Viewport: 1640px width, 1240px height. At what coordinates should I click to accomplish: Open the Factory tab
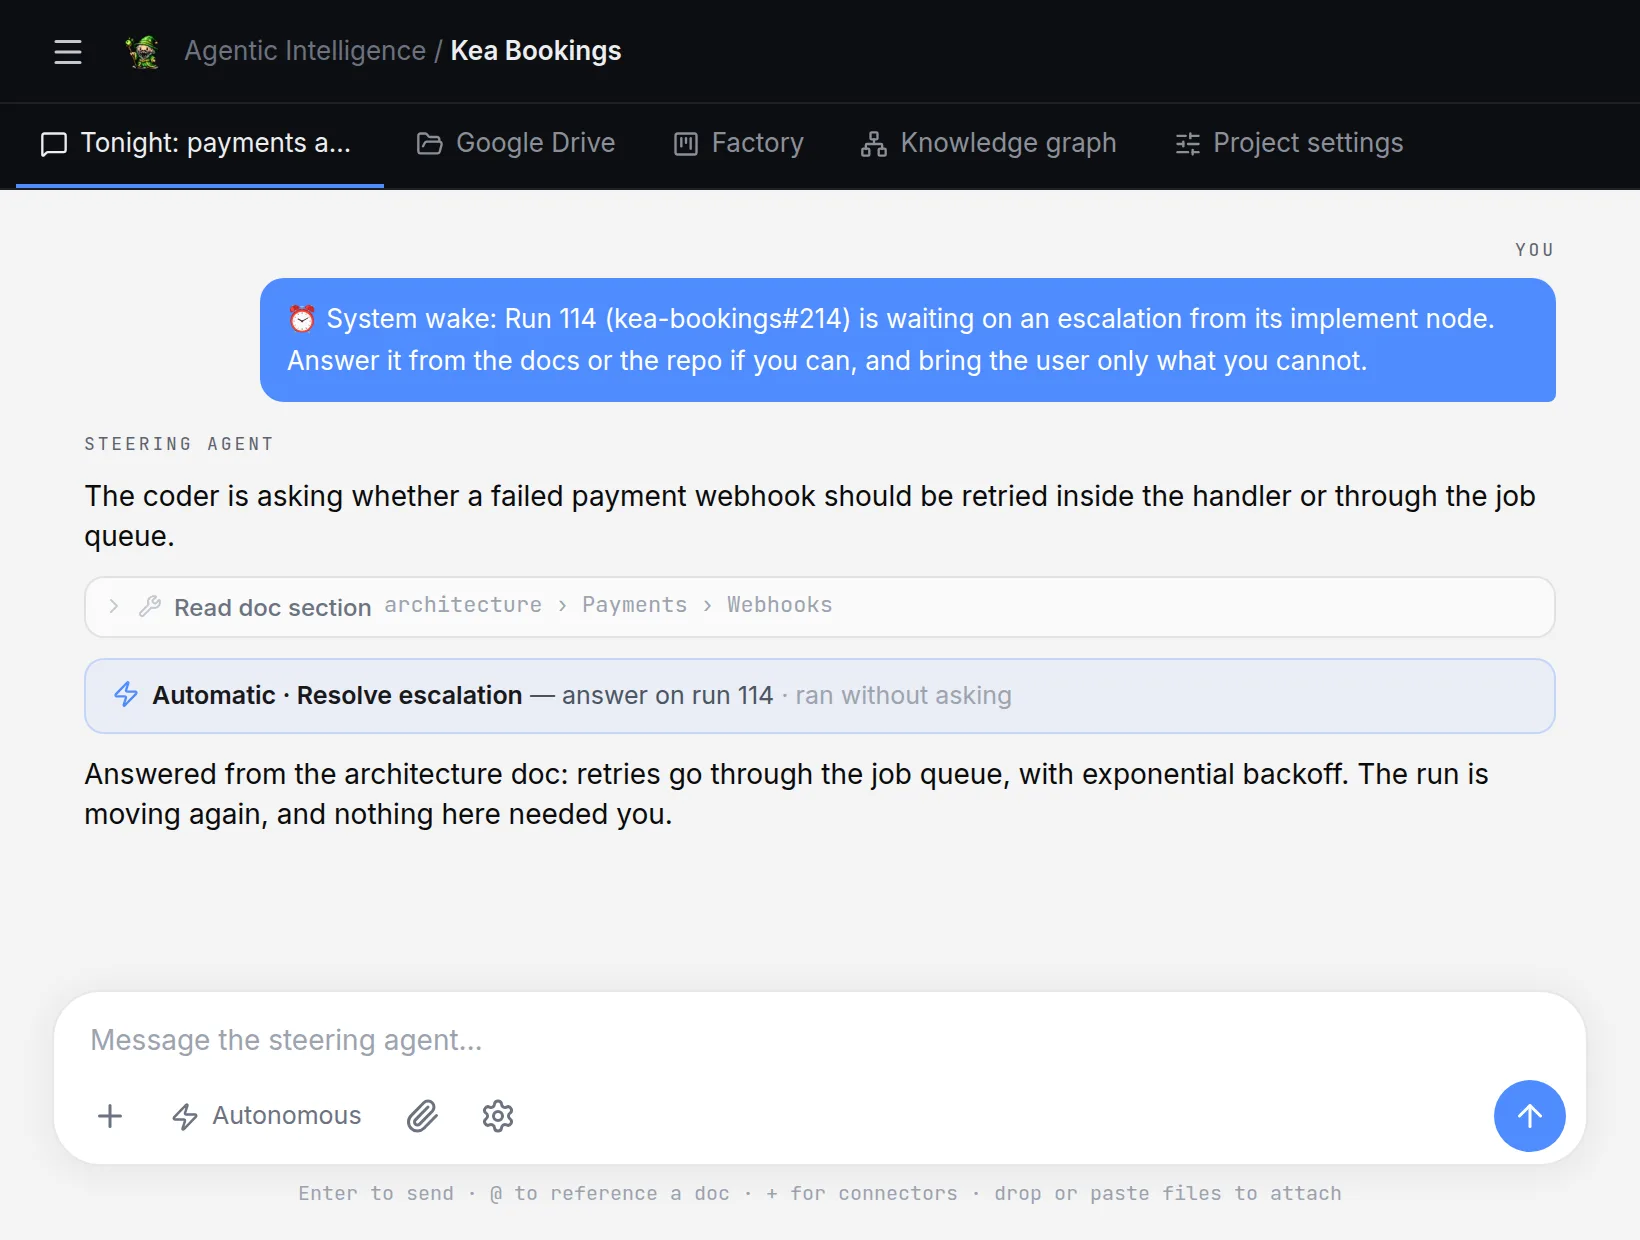739,144
